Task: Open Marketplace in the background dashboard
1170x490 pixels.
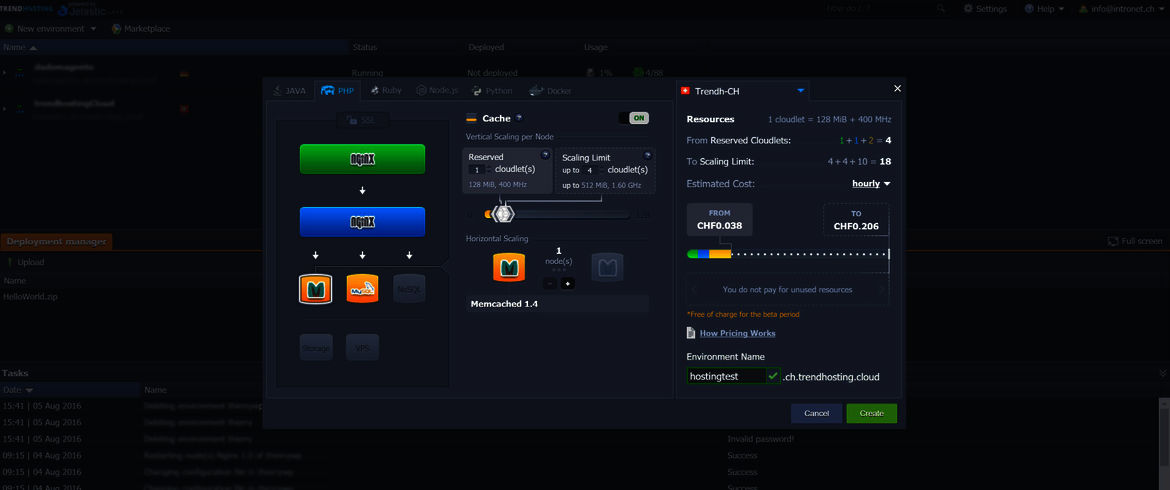Action: [x=140, y=28]
